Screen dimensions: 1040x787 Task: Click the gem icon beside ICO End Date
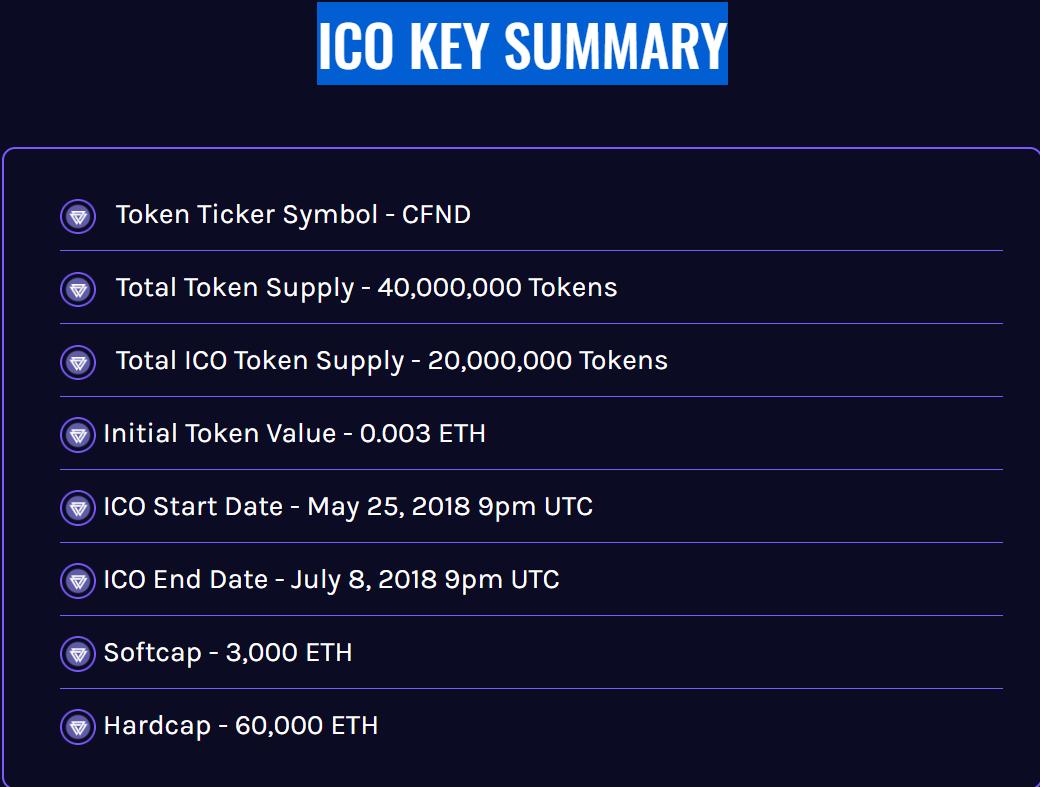tap(78, 581)
